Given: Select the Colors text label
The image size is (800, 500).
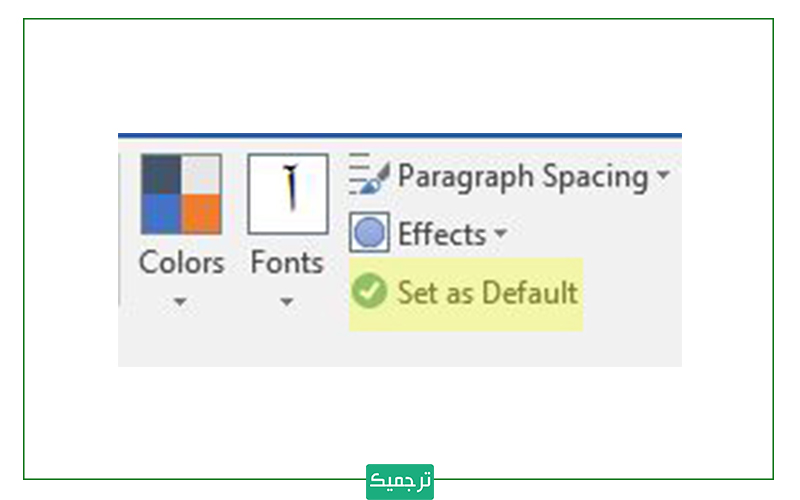Looking at the screenshot, I should [182, 263].
